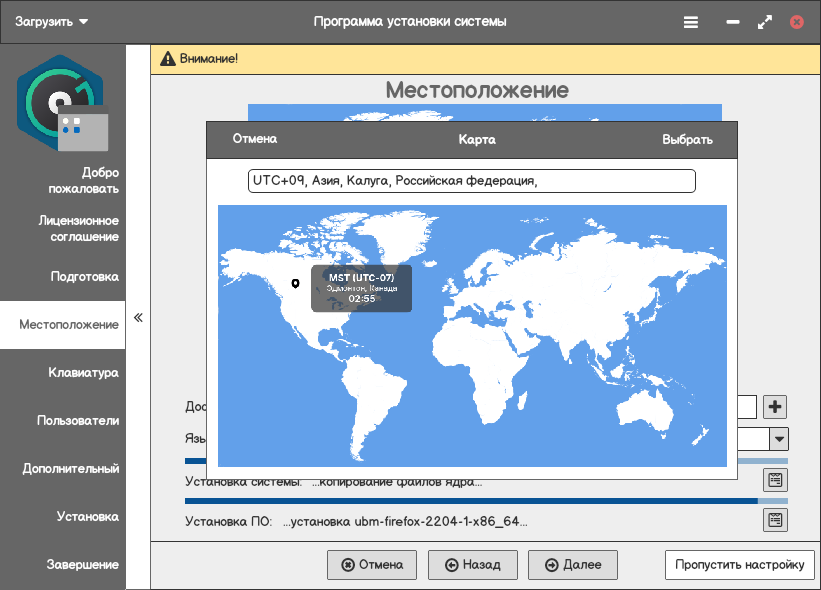Screen dimensions: 821x590
Task: Open the Подготовка step in sidebar
Action: [84, 277]
